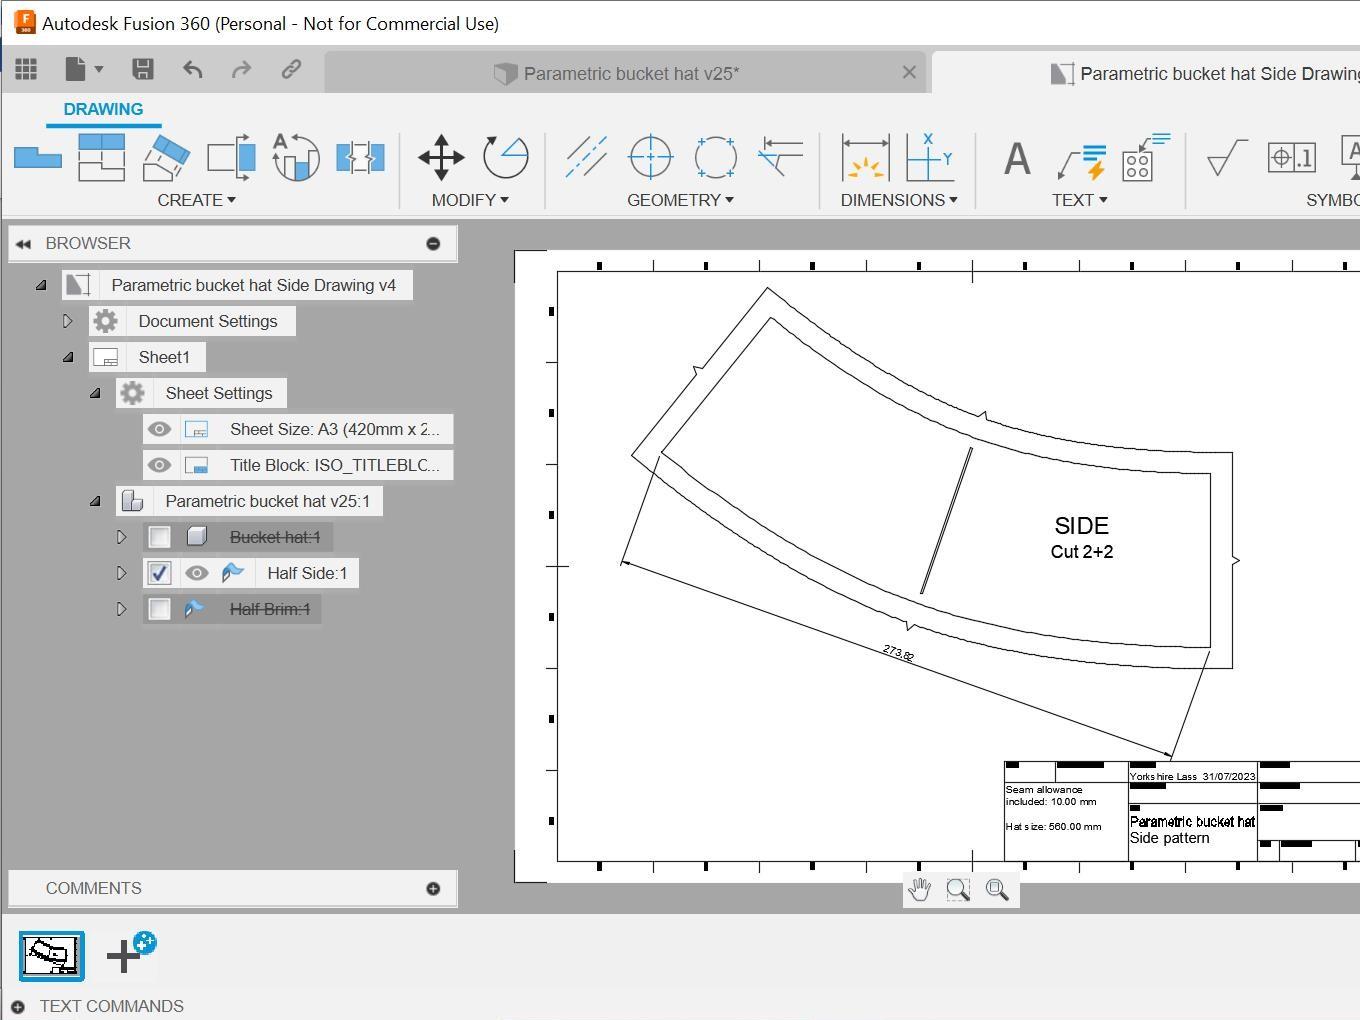
Task: Select the Base View tool
Action: [37, 157]
